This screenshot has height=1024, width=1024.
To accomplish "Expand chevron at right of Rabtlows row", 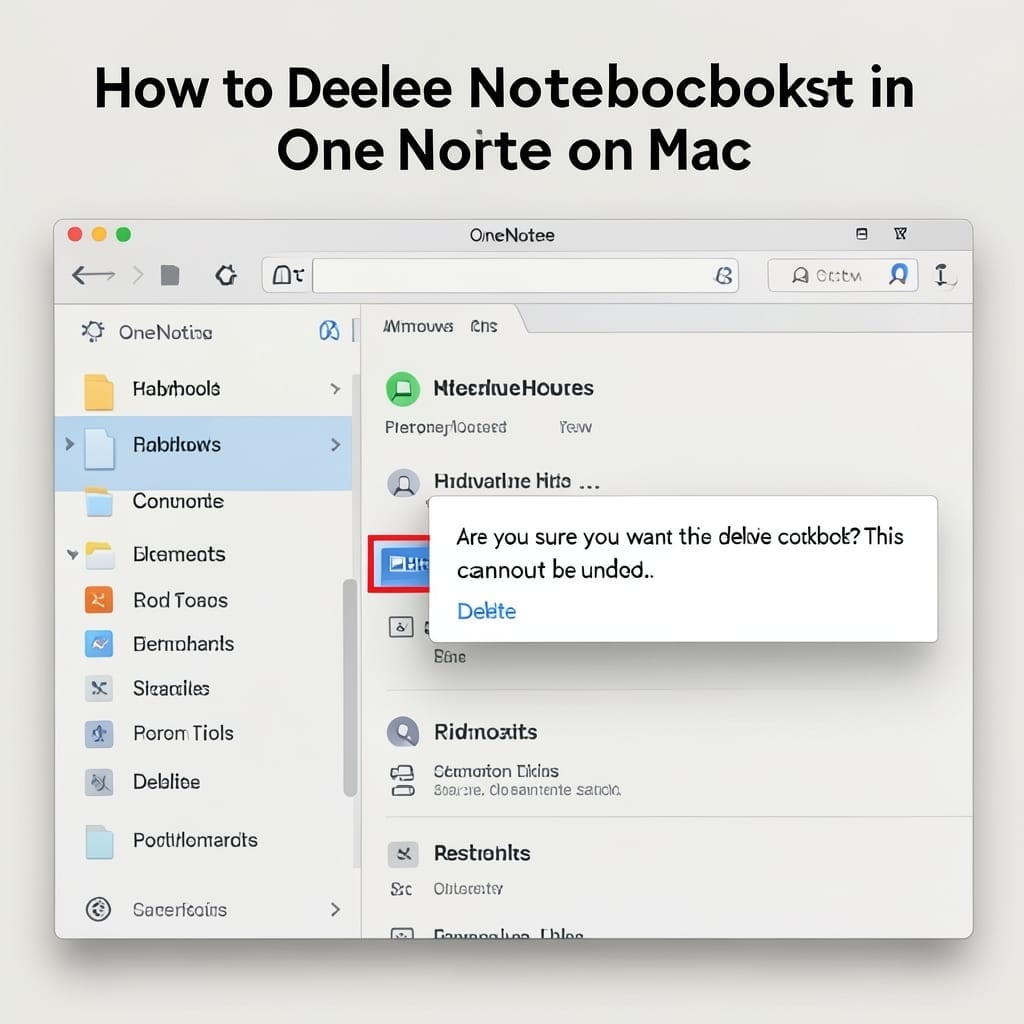I will [x=335, y=445].
